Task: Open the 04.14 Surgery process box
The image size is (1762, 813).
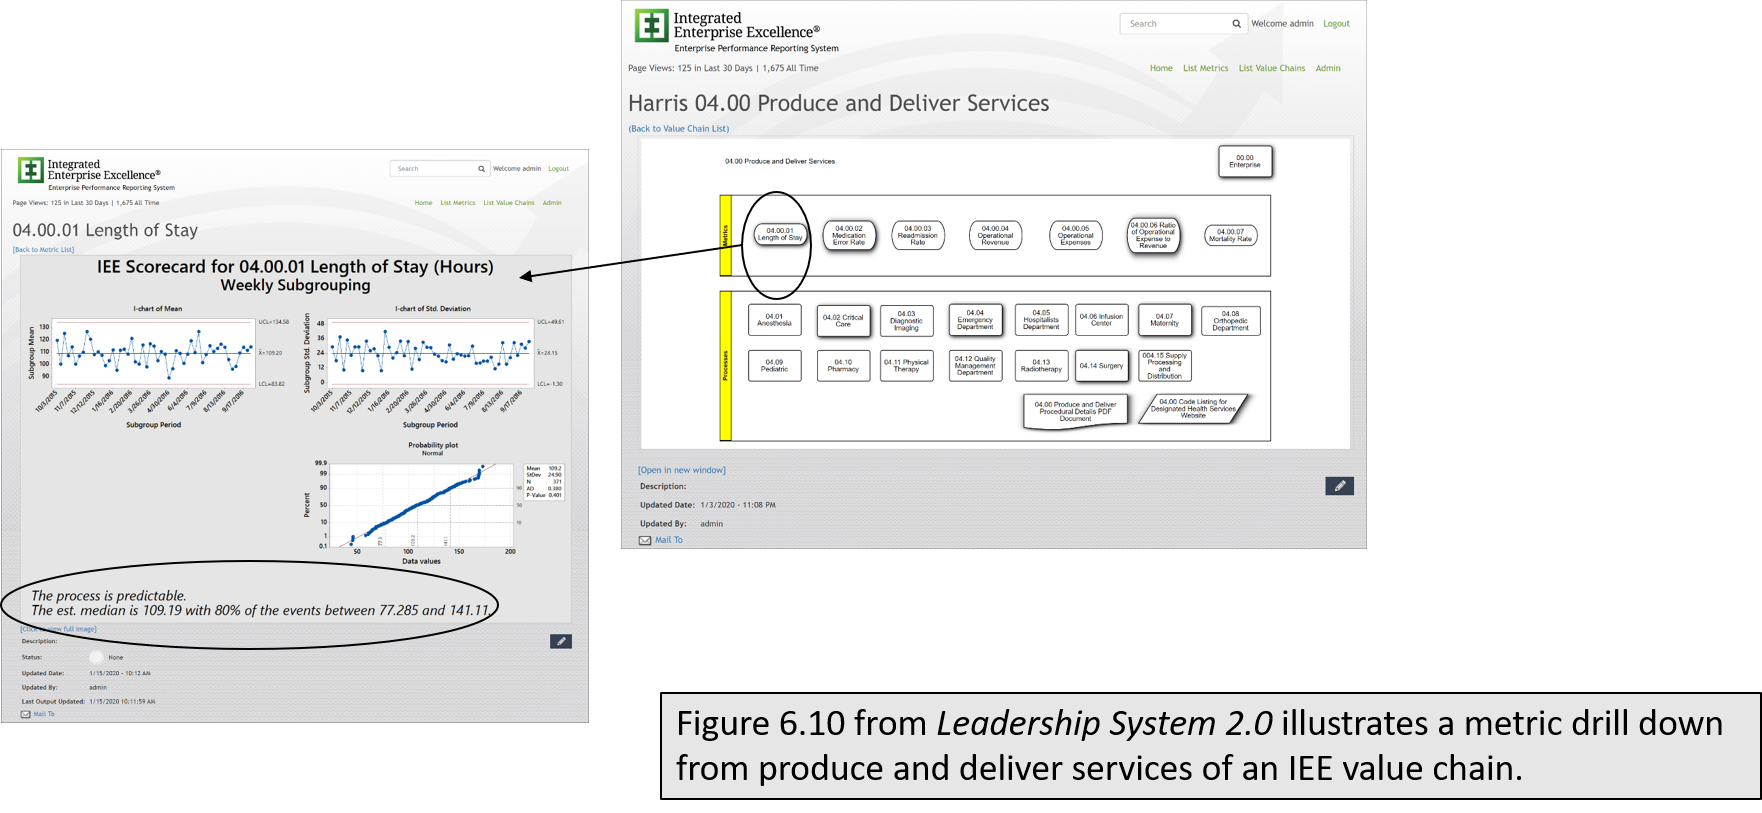Action: [1101, 366]
